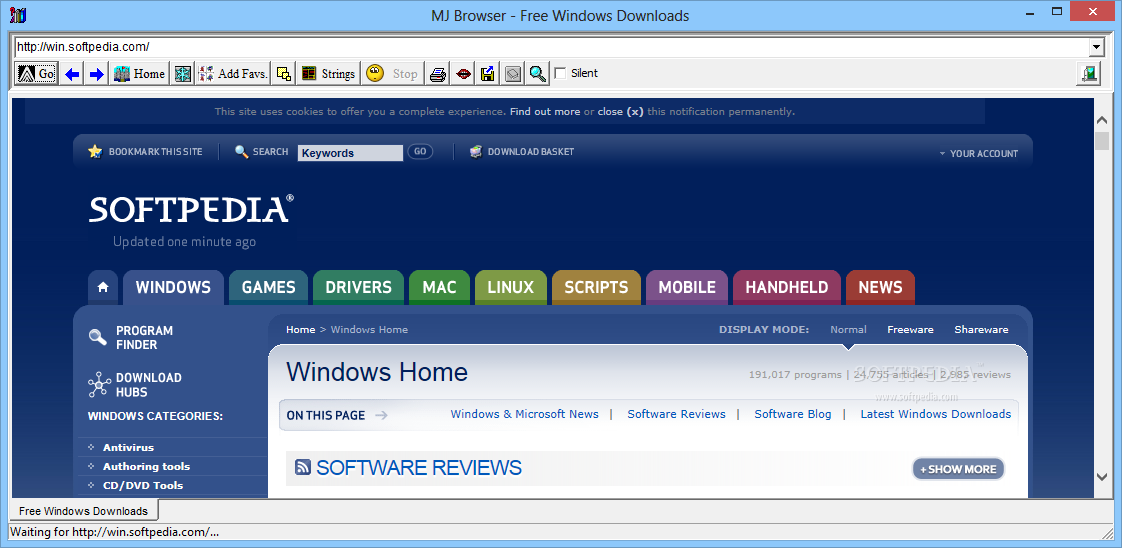Viewport: 1122px width, 548px height.
Task: Switch to the Handheld tab
Action: pos(786,287)
